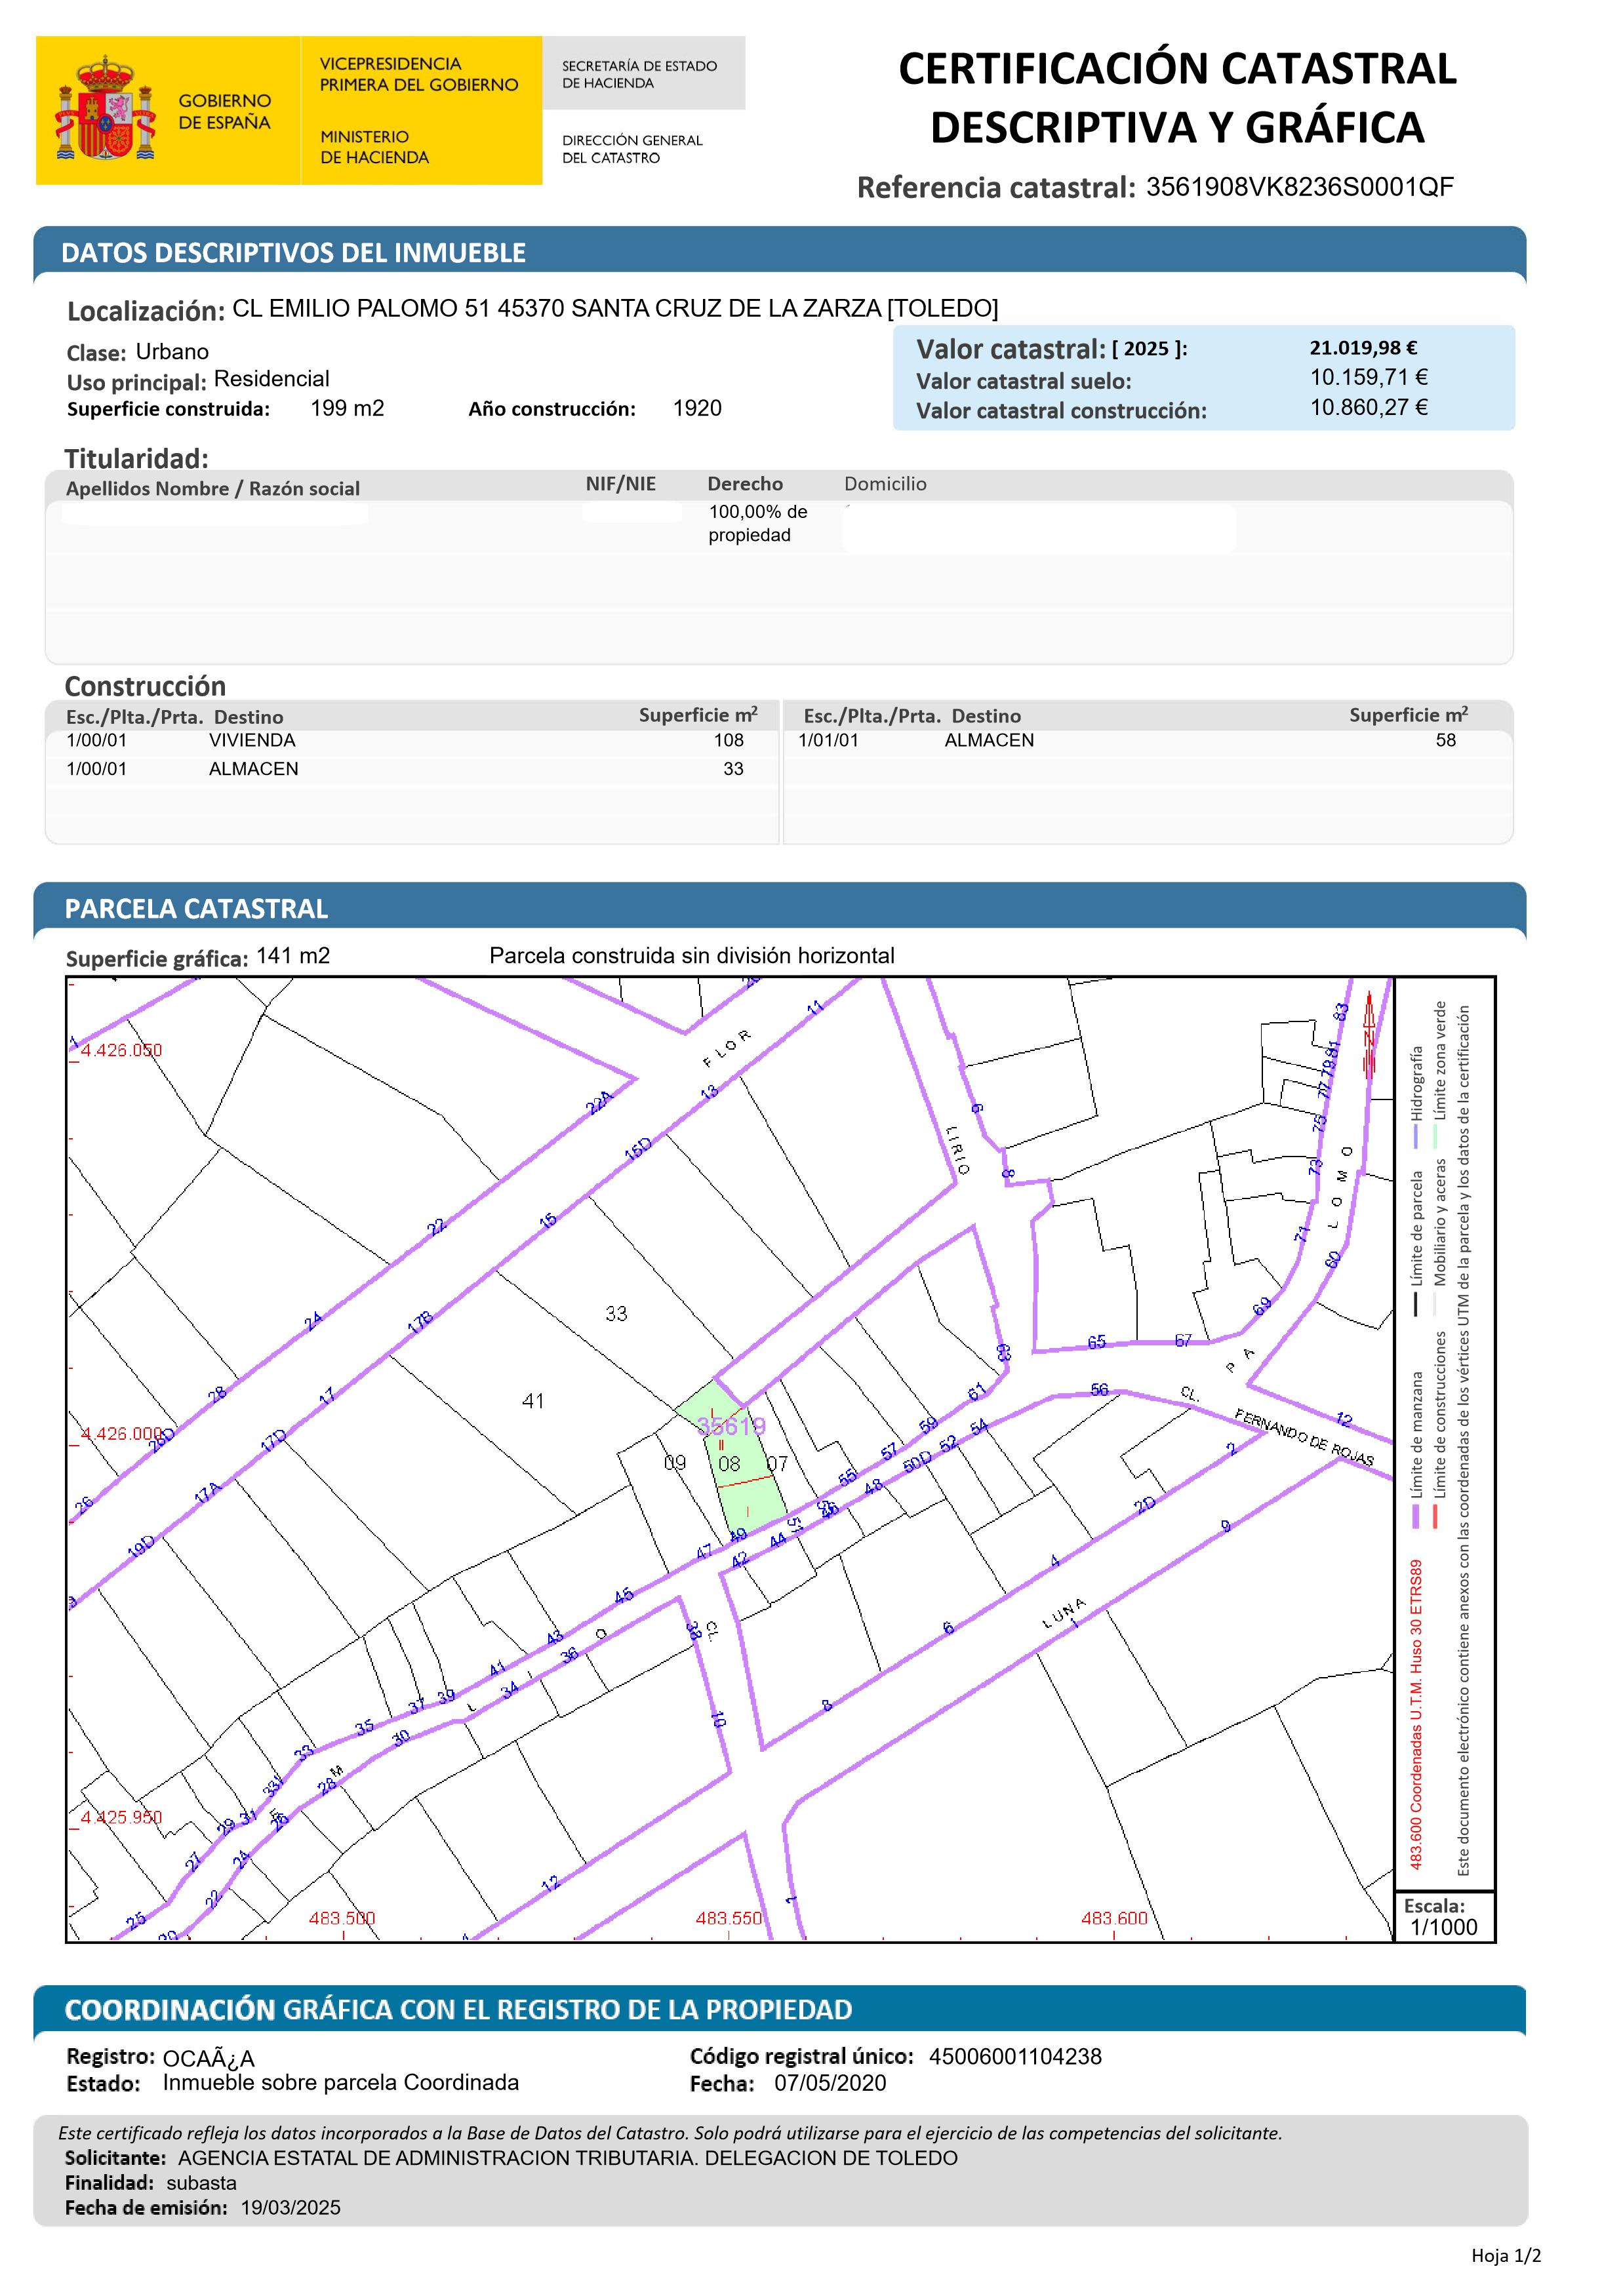Click the cadastral reference number 3561908VK8236S0001QF
1623x2296 pixels.
tap(1299, 187)
